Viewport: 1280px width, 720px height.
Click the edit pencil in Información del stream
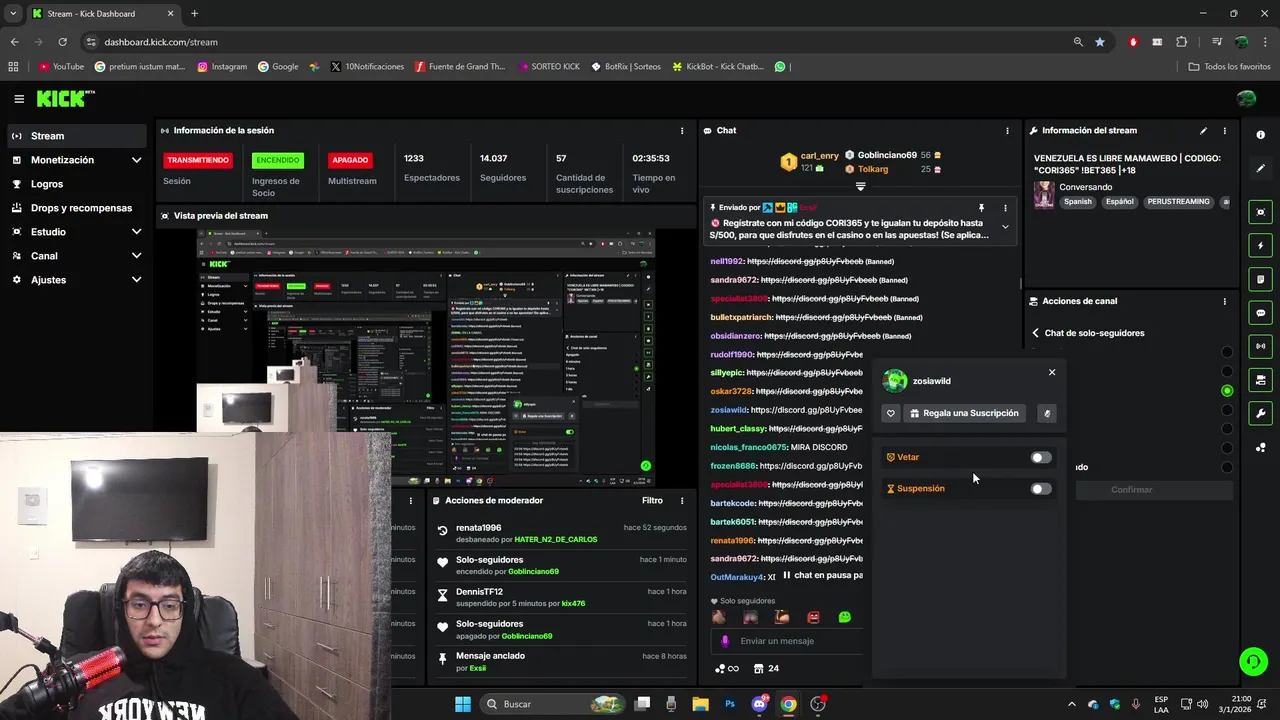tap(1203, 131)
